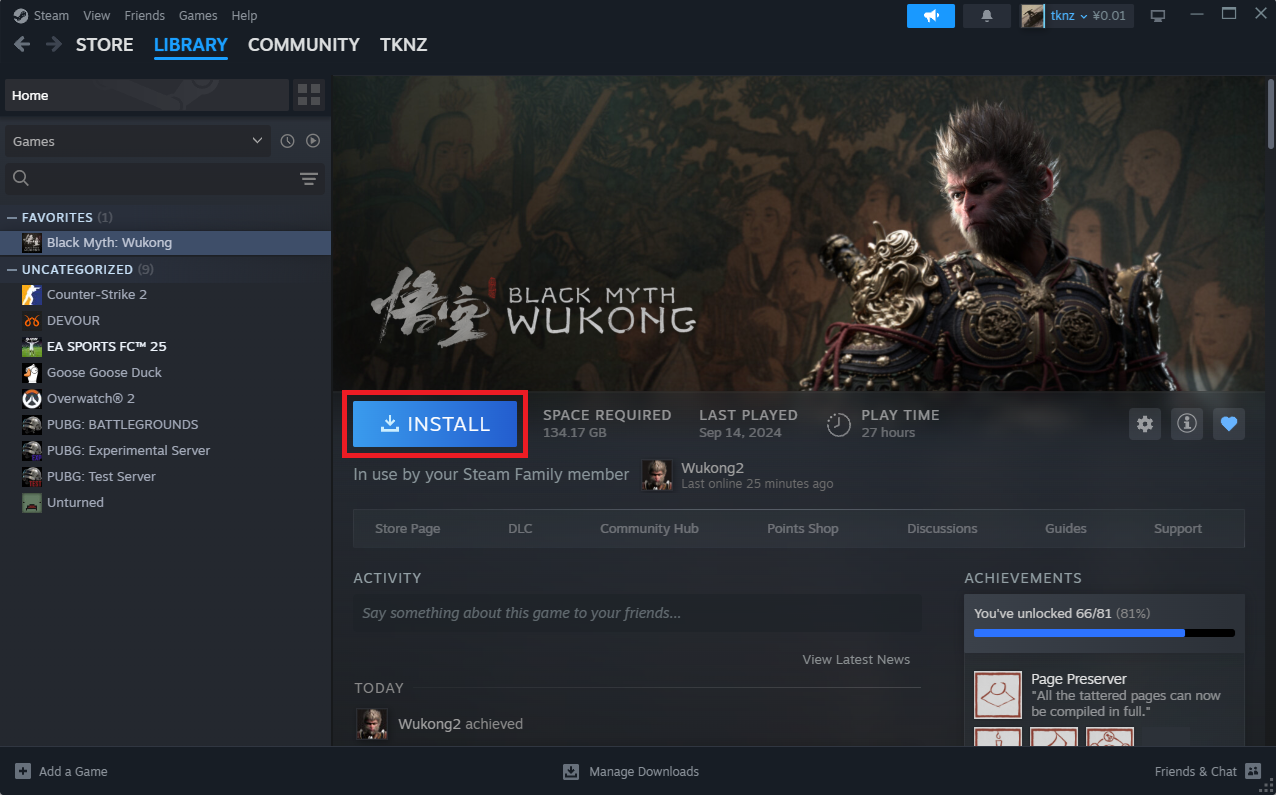Open the library filter icon
Screen dimensions: 1276x795
(308, 178)
